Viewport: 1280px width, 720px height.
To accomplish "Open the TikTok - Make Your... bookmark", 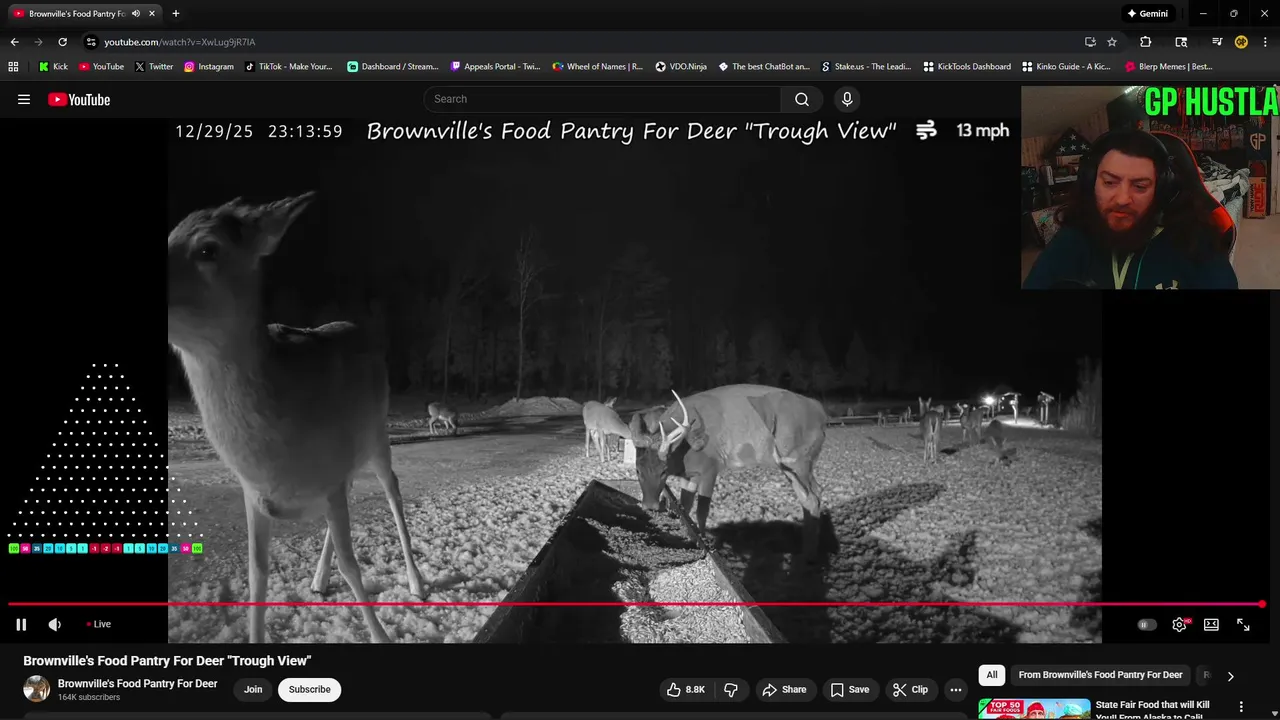I will point(288,67).
